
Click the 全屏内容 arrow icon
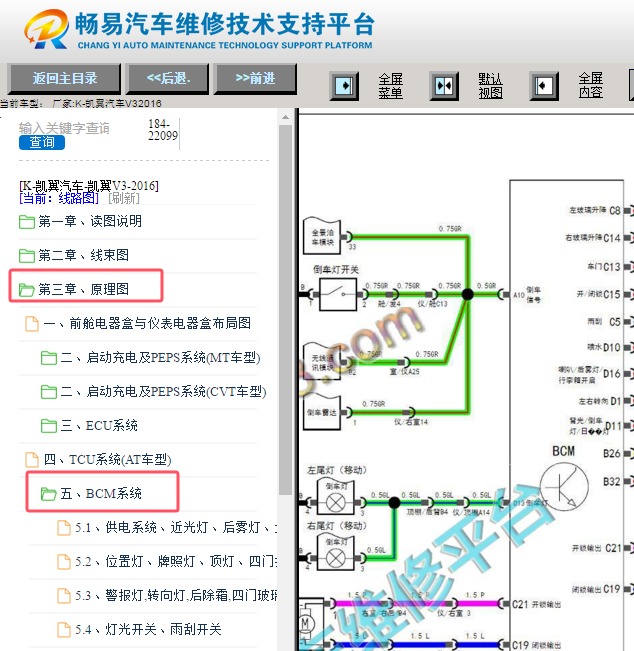tap(544, 86)
